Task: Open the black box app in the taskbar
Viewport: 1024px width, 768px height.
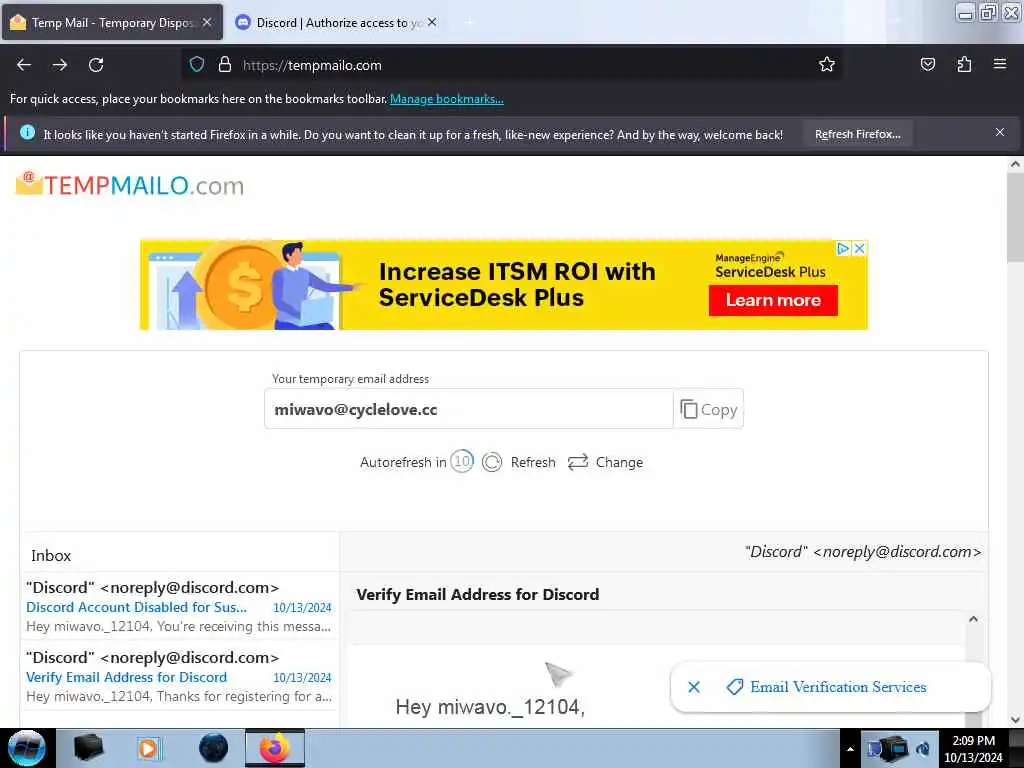Action: (x=89, y=748)
